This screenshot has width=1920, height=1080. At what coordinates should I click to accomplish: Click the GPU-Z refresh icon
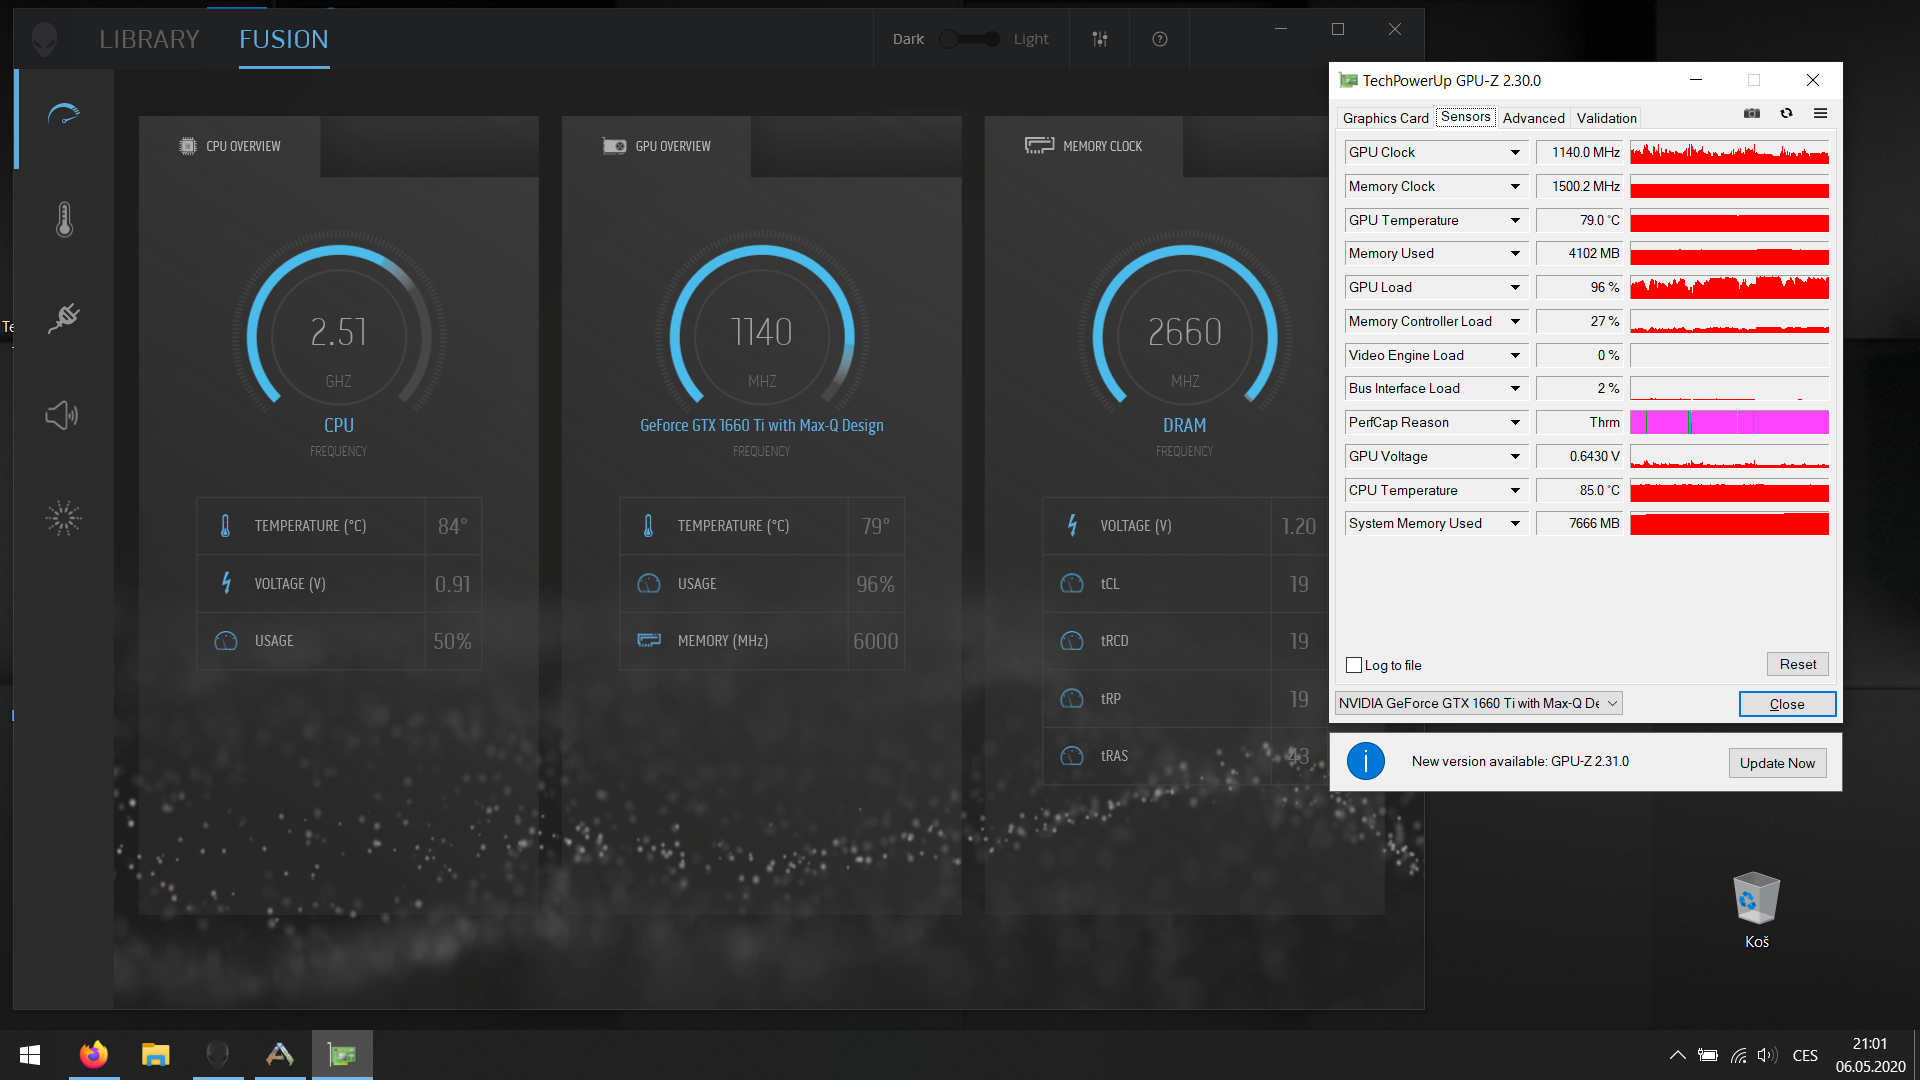click(1786, 114)
